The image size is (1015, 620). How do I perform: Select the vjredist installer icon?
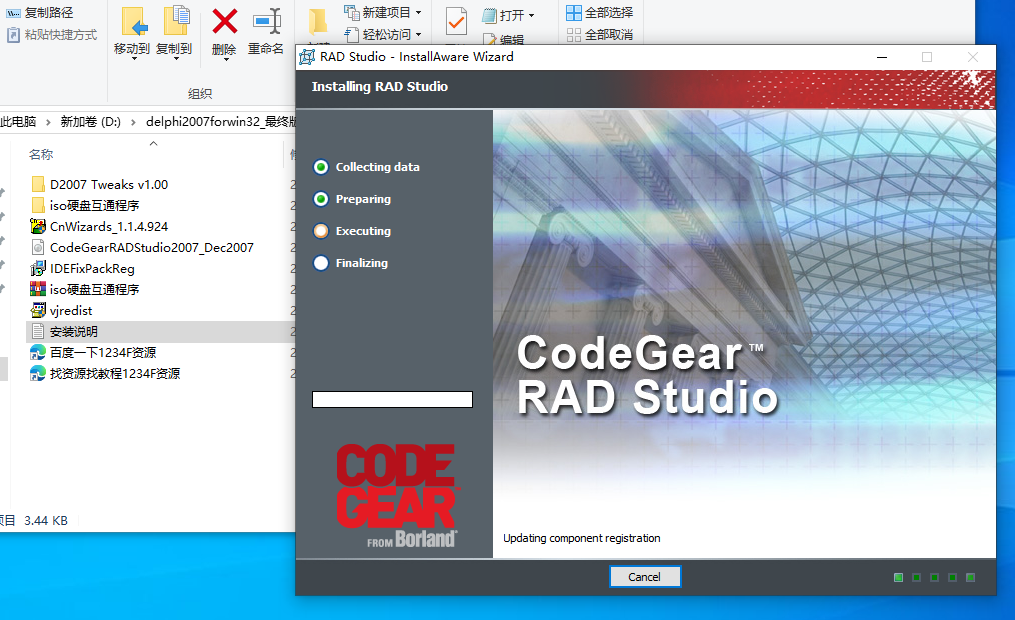coord(38,311)
